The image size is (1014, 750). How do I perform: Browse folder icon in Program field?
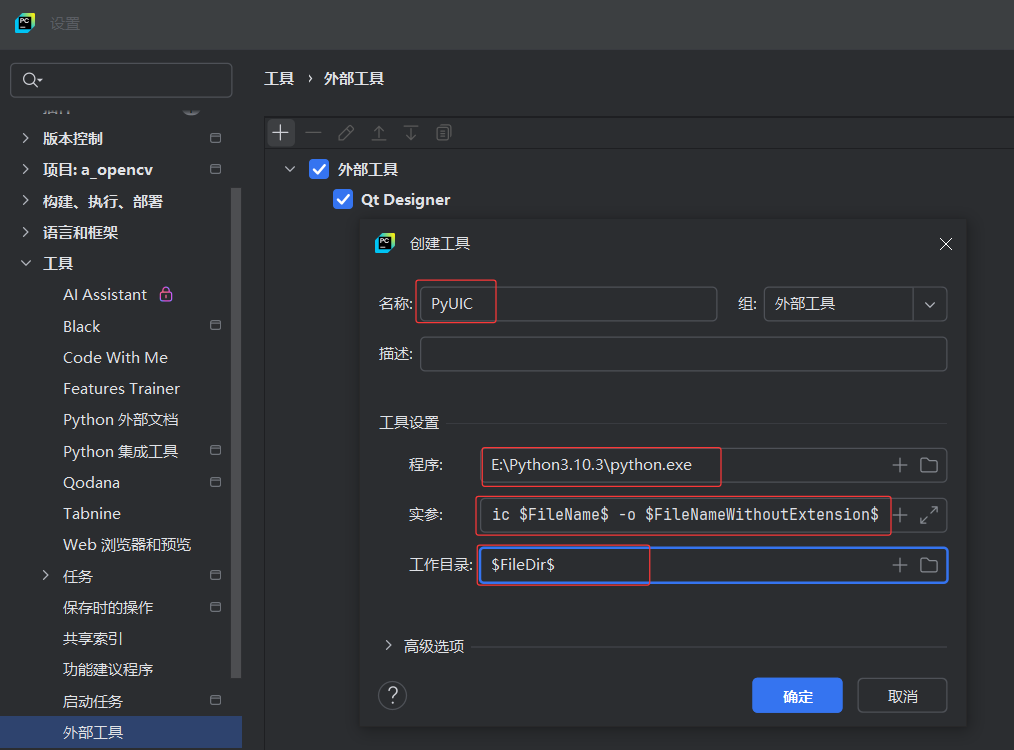click(929, 466)
